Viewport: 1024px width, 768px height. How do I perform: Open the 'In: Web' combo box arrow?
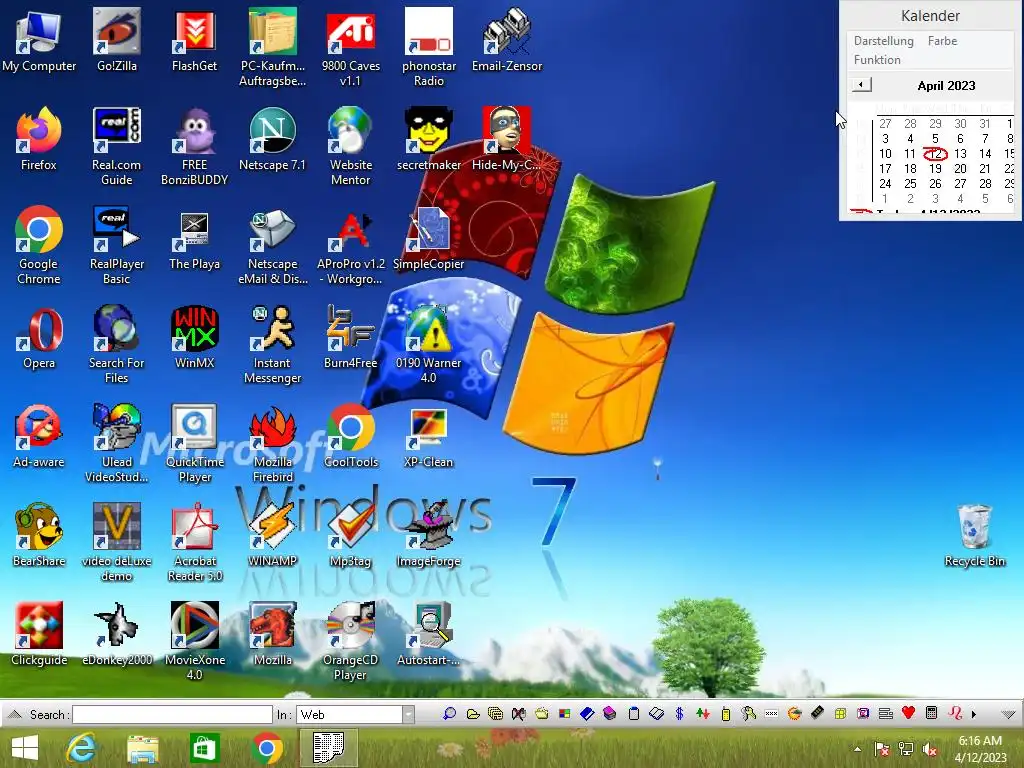tap(408, 714)
